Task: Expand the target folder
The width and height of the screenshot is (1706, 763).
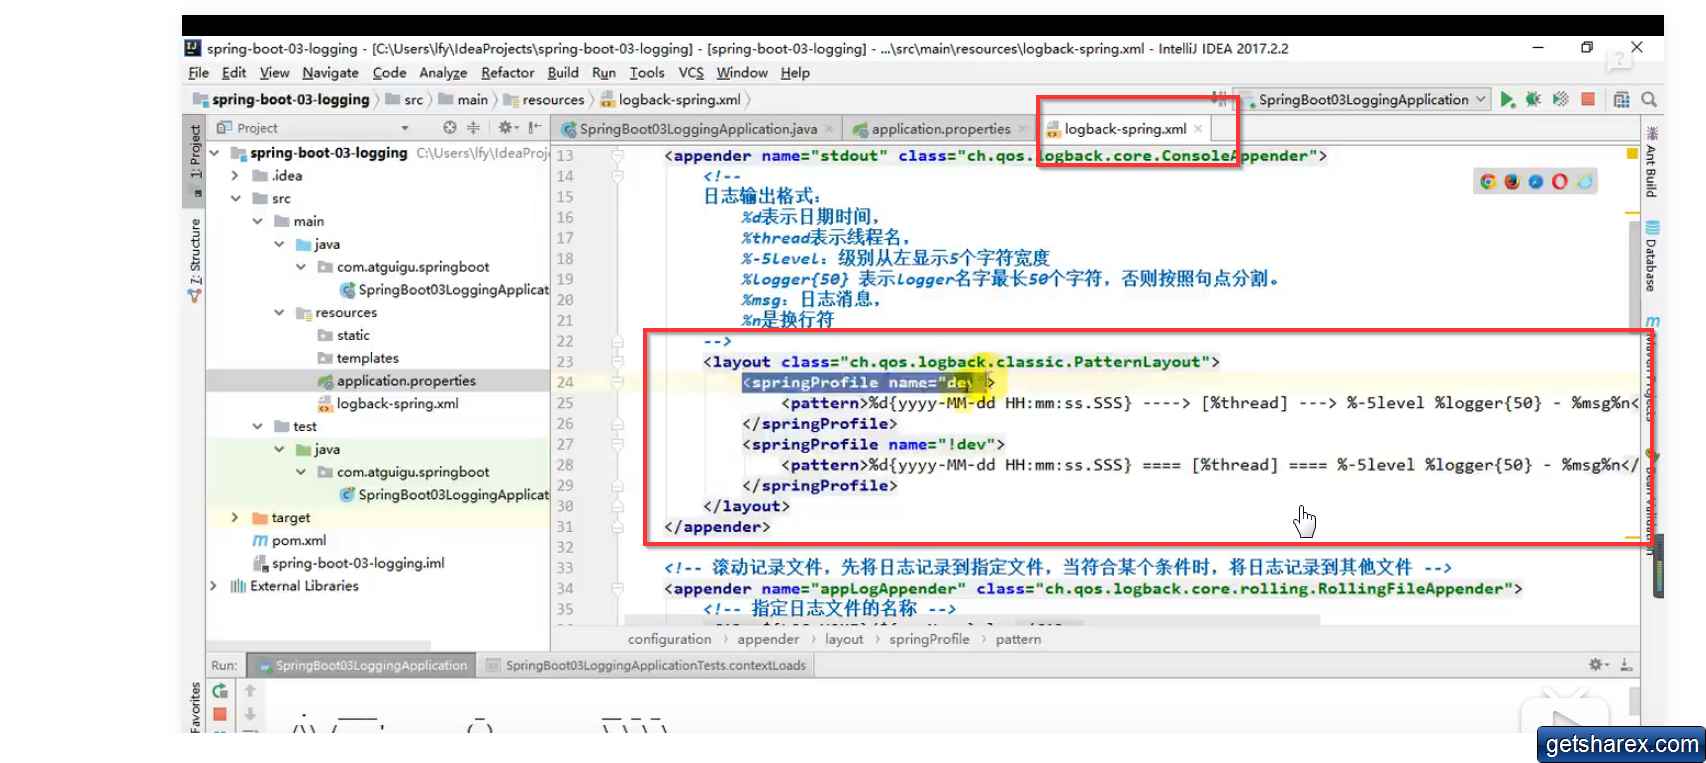Action: click(x=235, y=518)
